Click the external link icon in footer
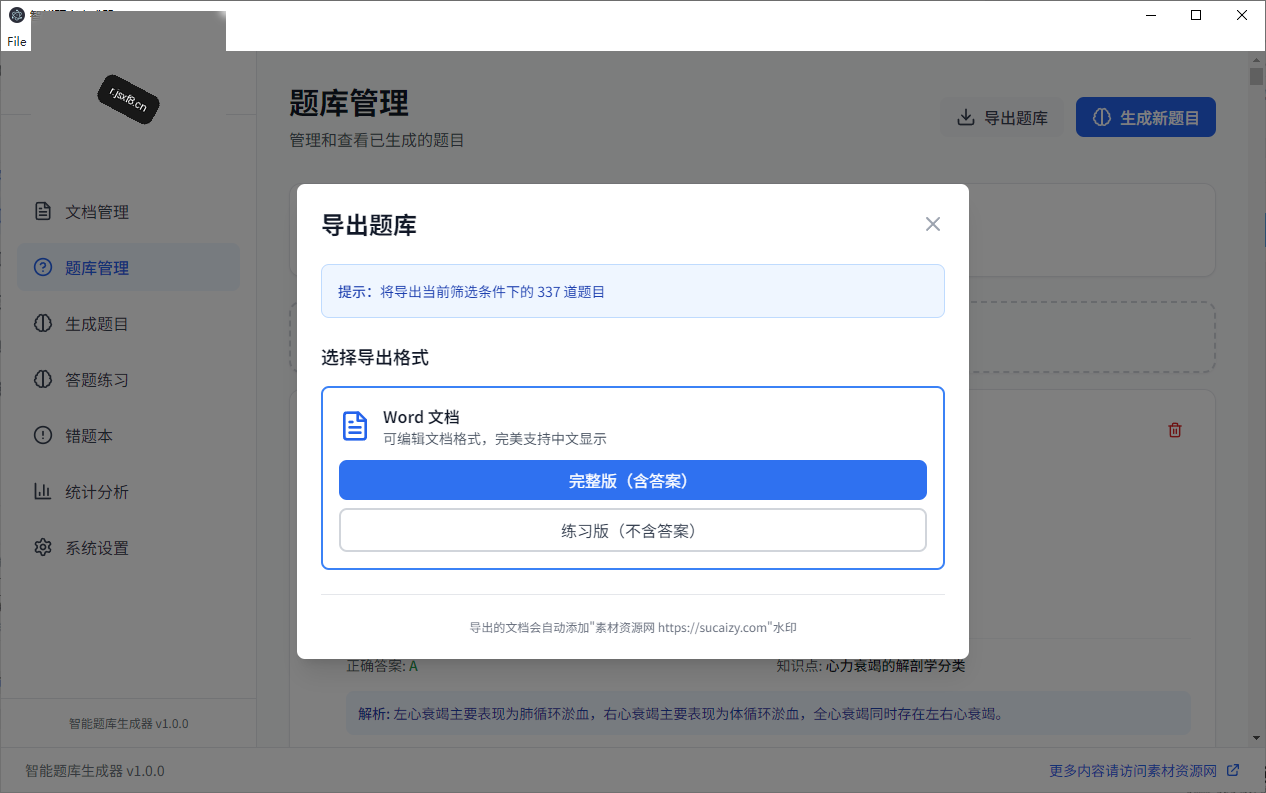 point(1233,770)
